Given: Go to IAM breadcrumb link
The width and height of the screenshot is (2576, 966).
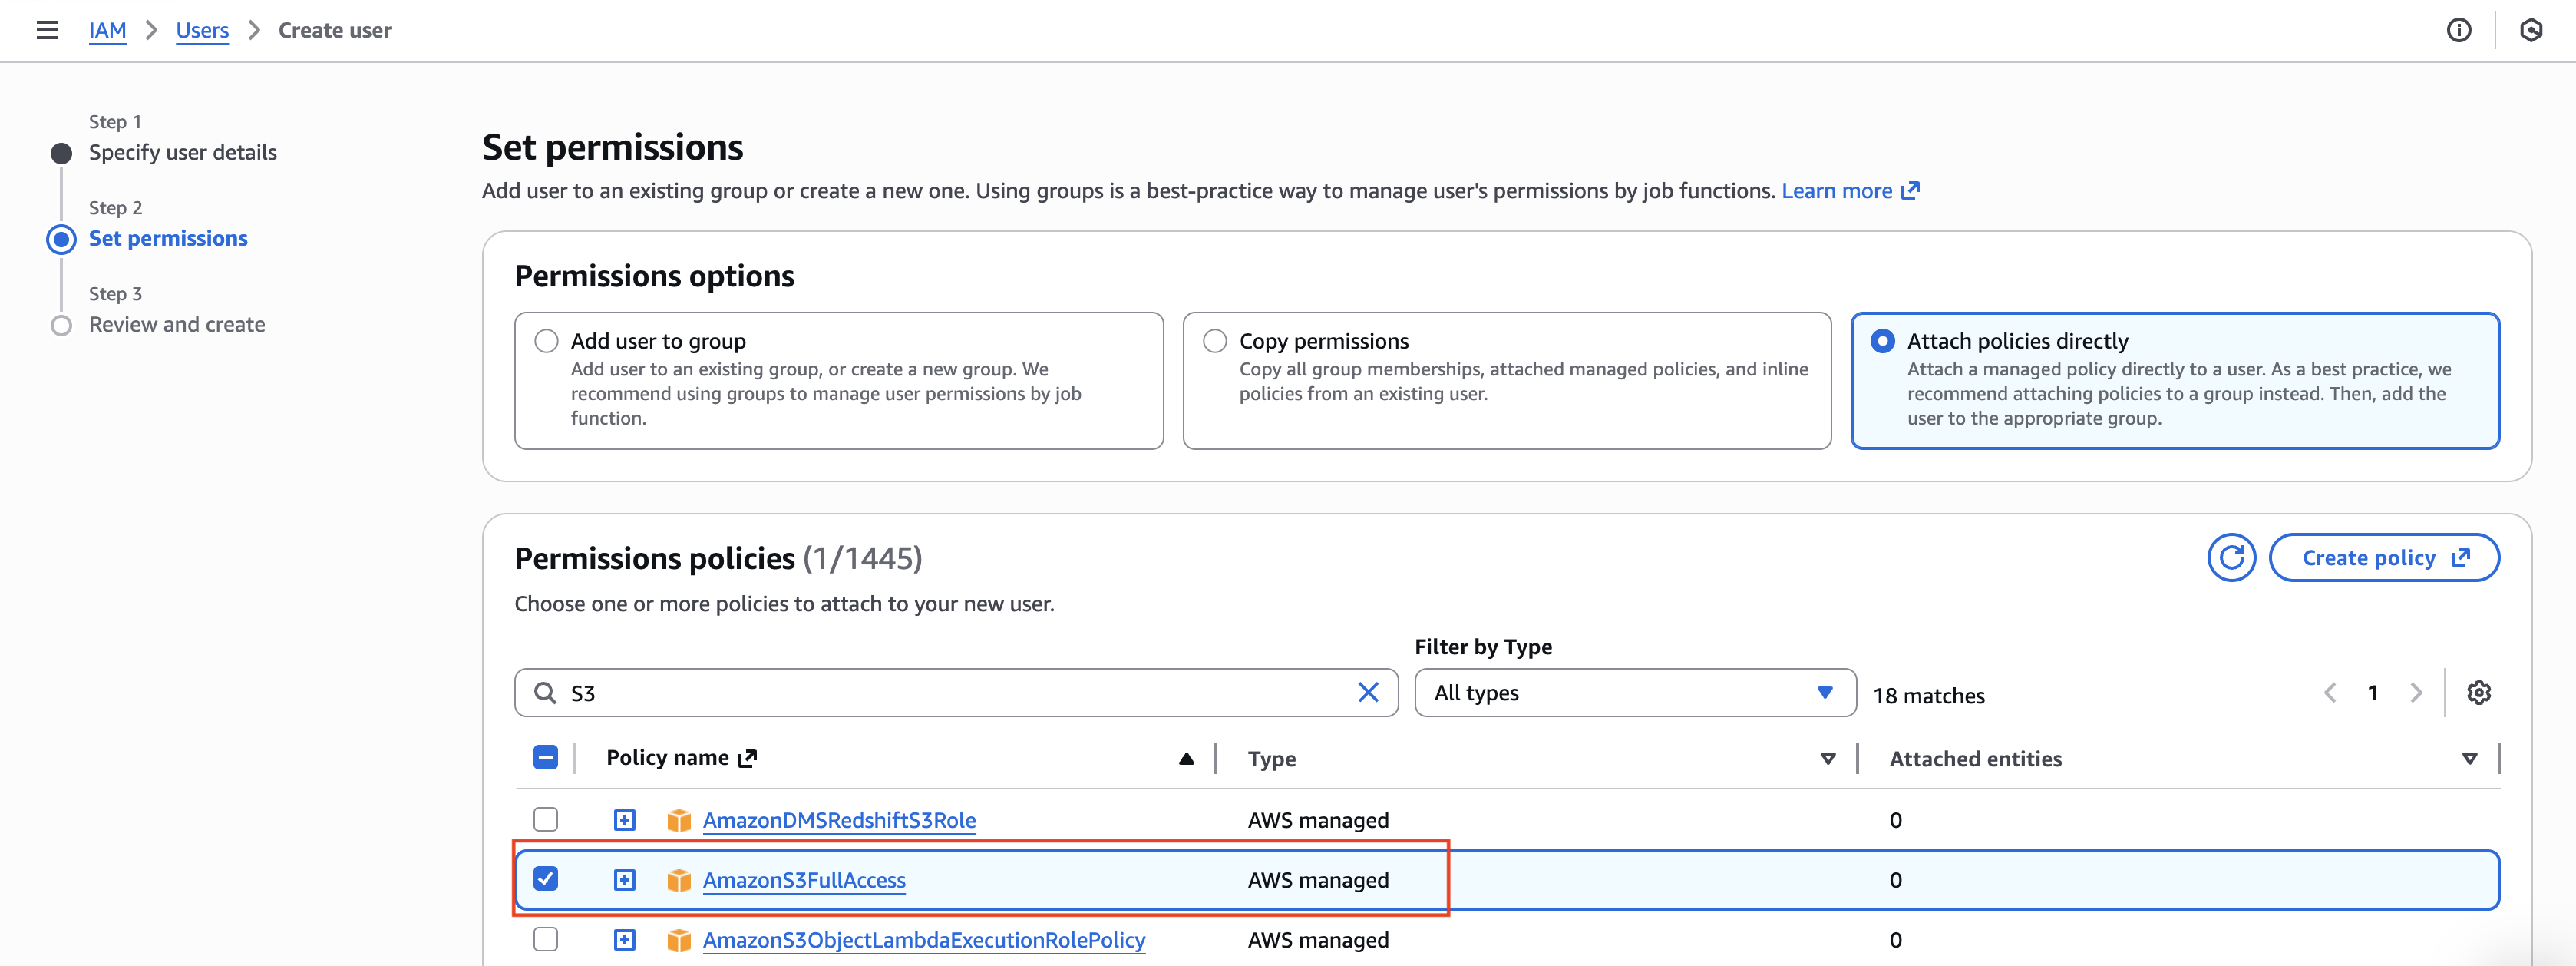Looking at the screenshot, I should click(107, 30).
